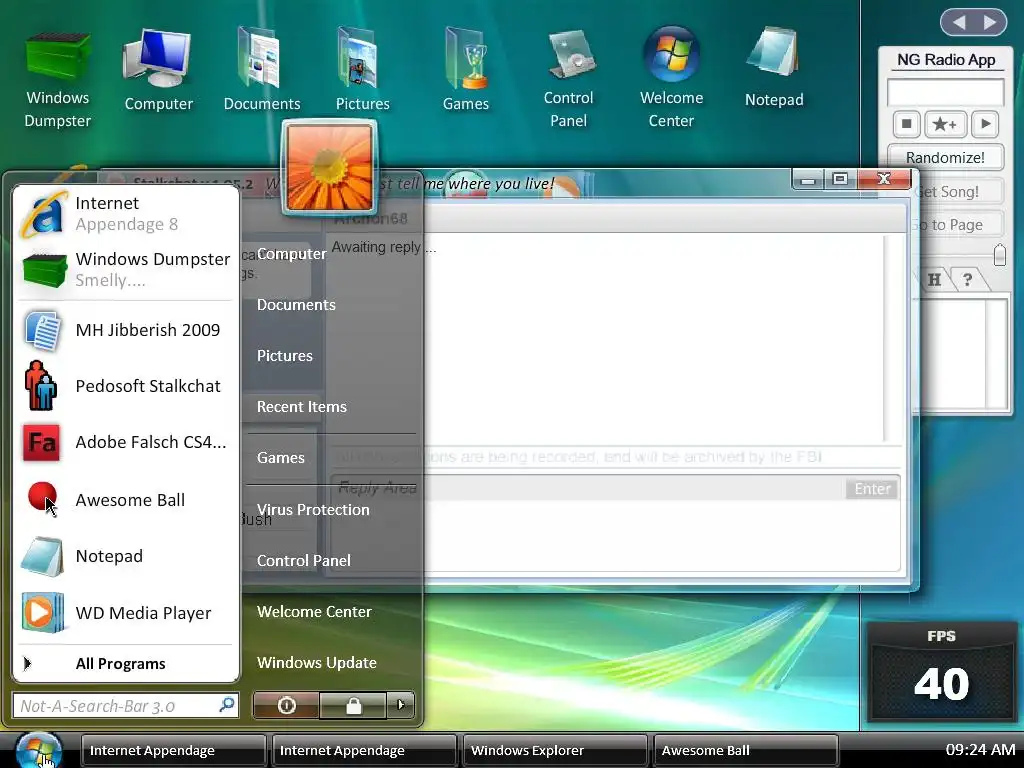Open the Welcome Center desktop icon
1024x768 pixels.
click(671, 78)
